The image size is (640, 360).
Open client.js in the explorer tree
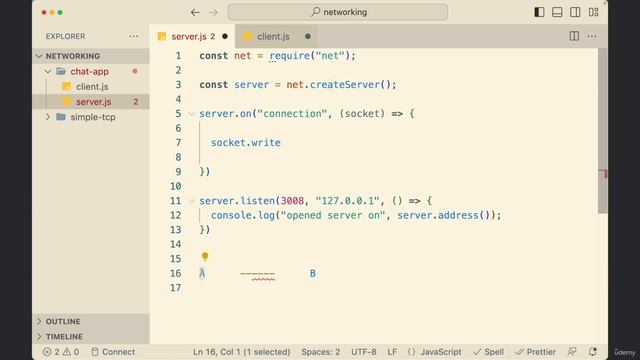click(x=92, y=87)
